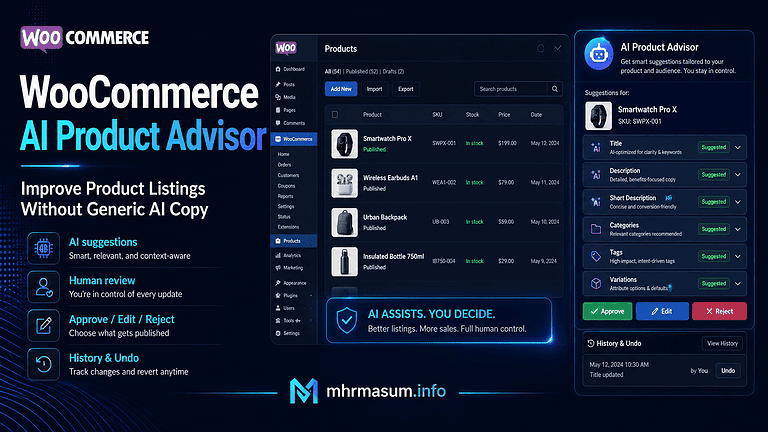The height and width of the screenshot is (432, 768).
Task: Click the Plugins icon in sidebar
Action: (x=278, y=295)
